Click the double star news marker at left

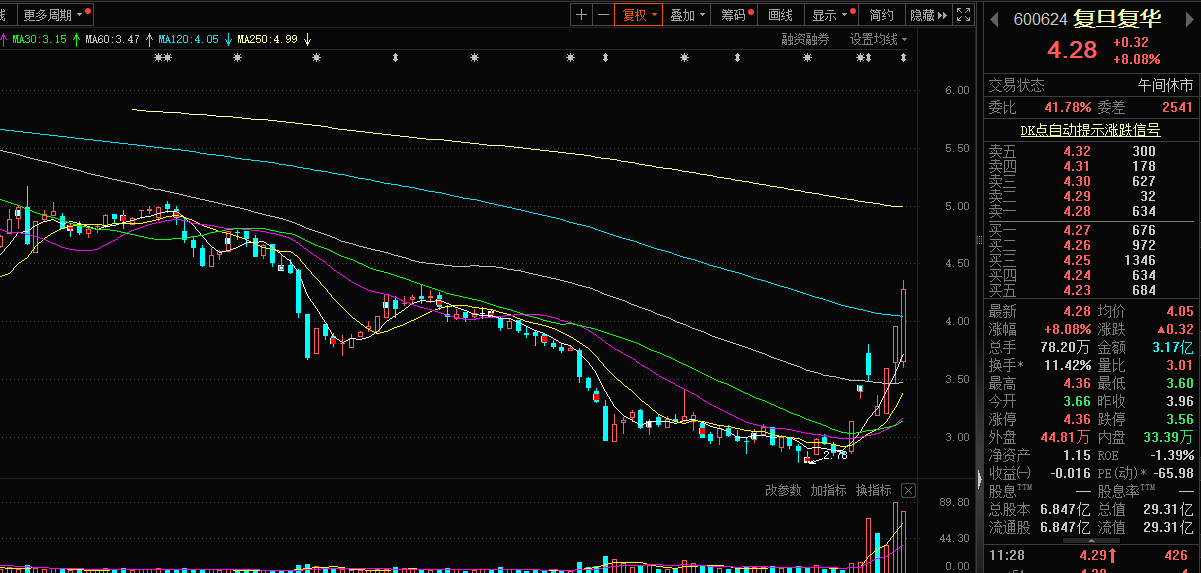(163, 59)
